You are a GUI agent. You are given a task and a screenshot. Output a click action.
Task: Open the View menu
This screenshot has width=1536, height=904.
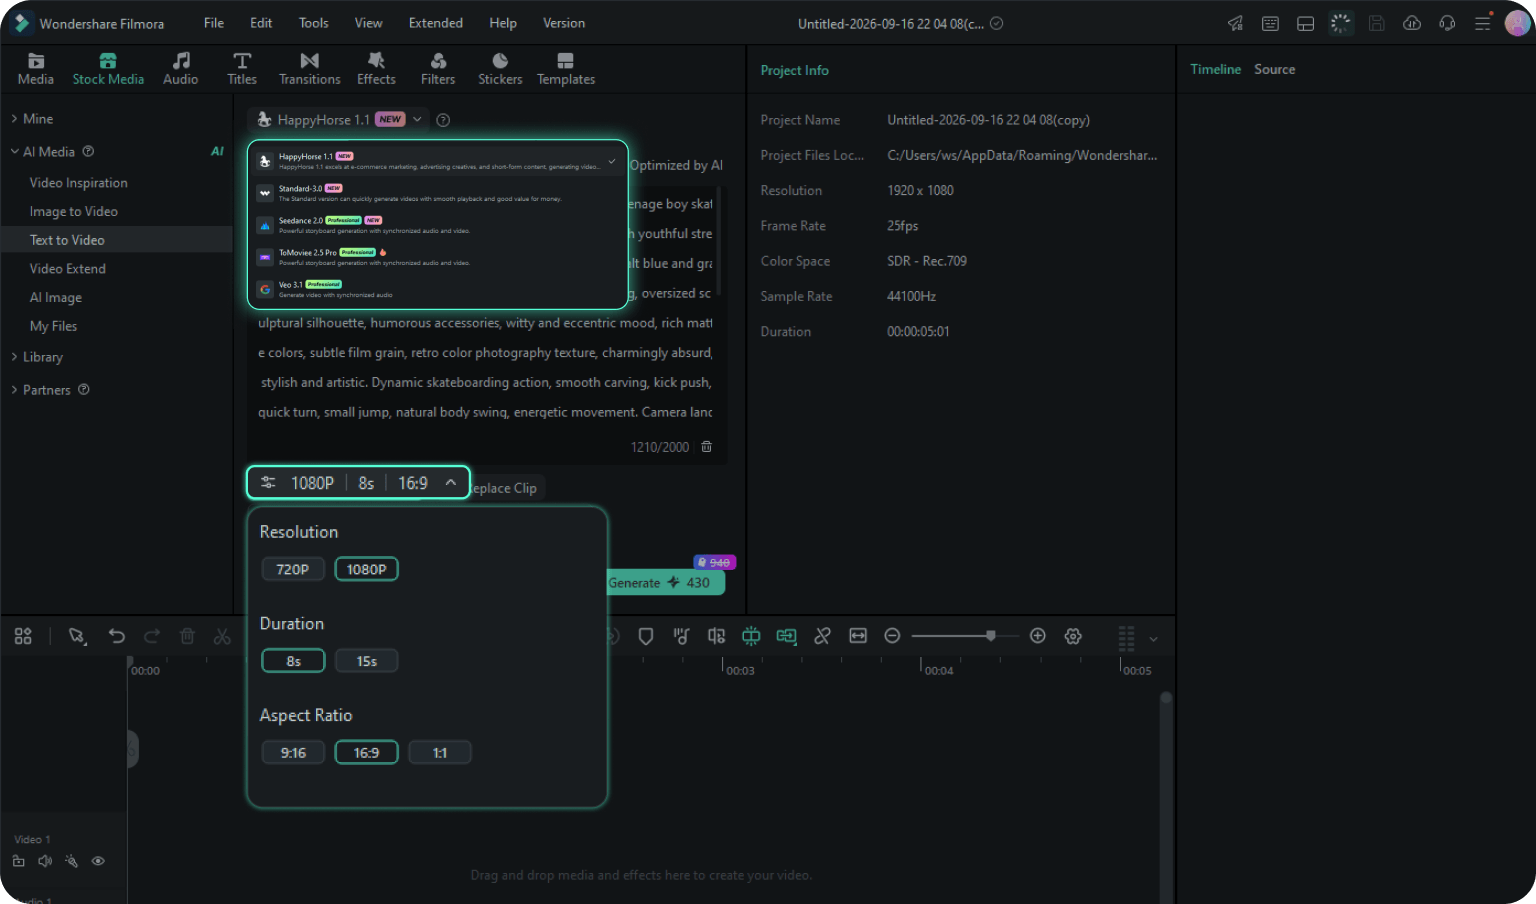coord(369,23)
